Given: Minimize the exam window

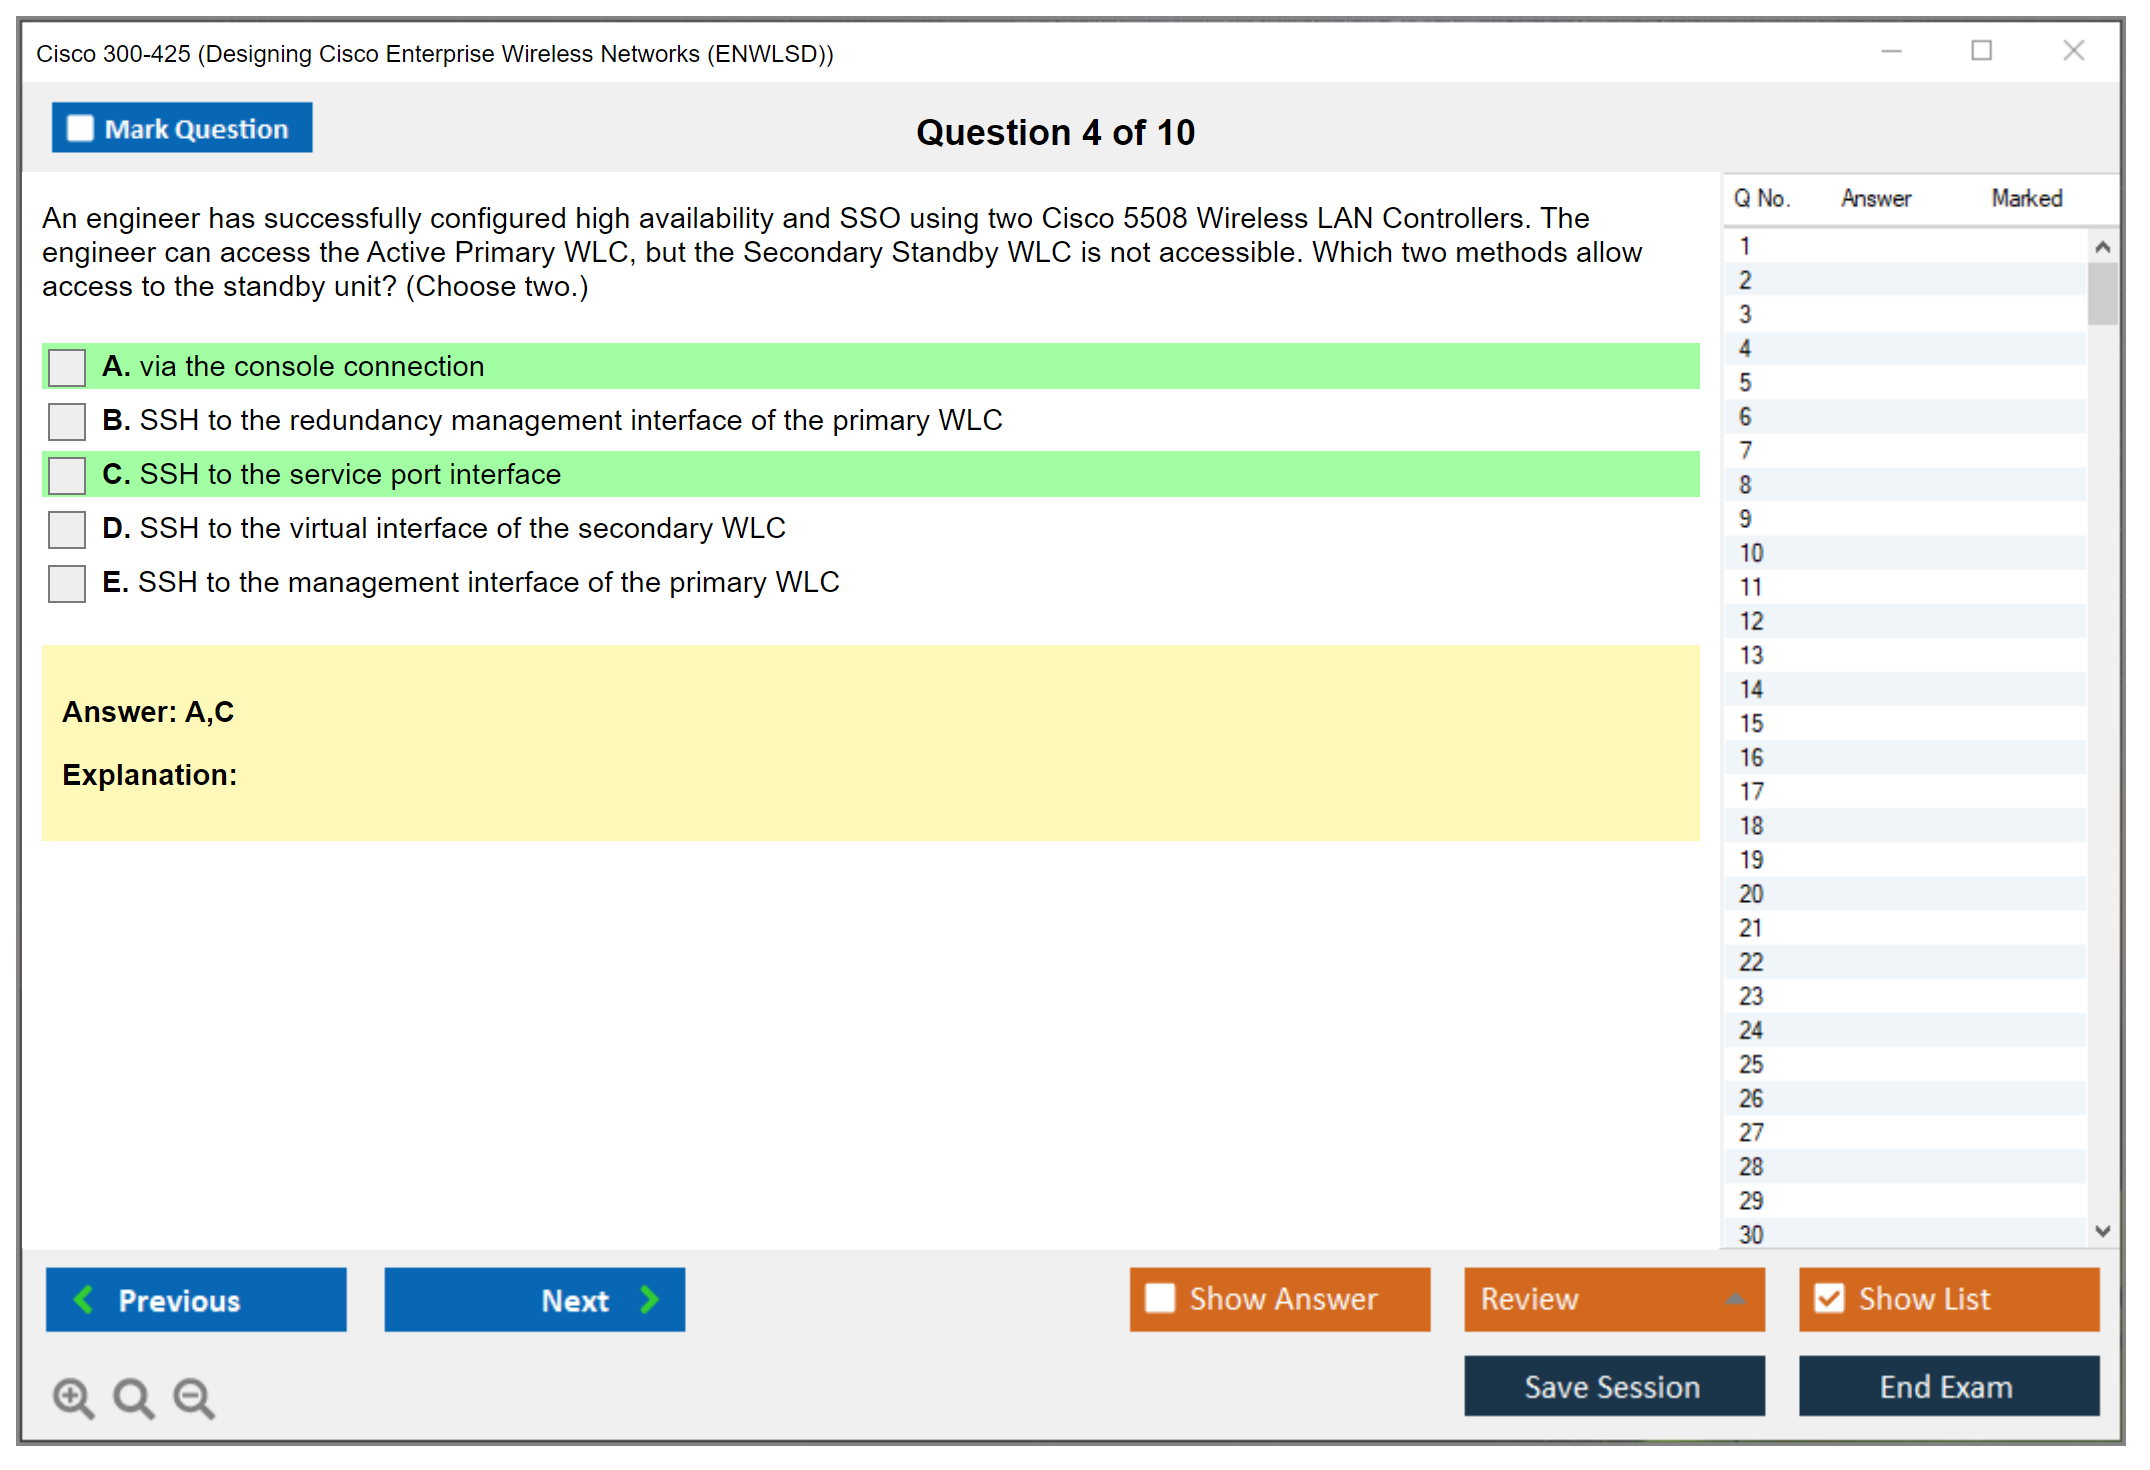Looking at the screenshot, I should tap(1891, 51).
